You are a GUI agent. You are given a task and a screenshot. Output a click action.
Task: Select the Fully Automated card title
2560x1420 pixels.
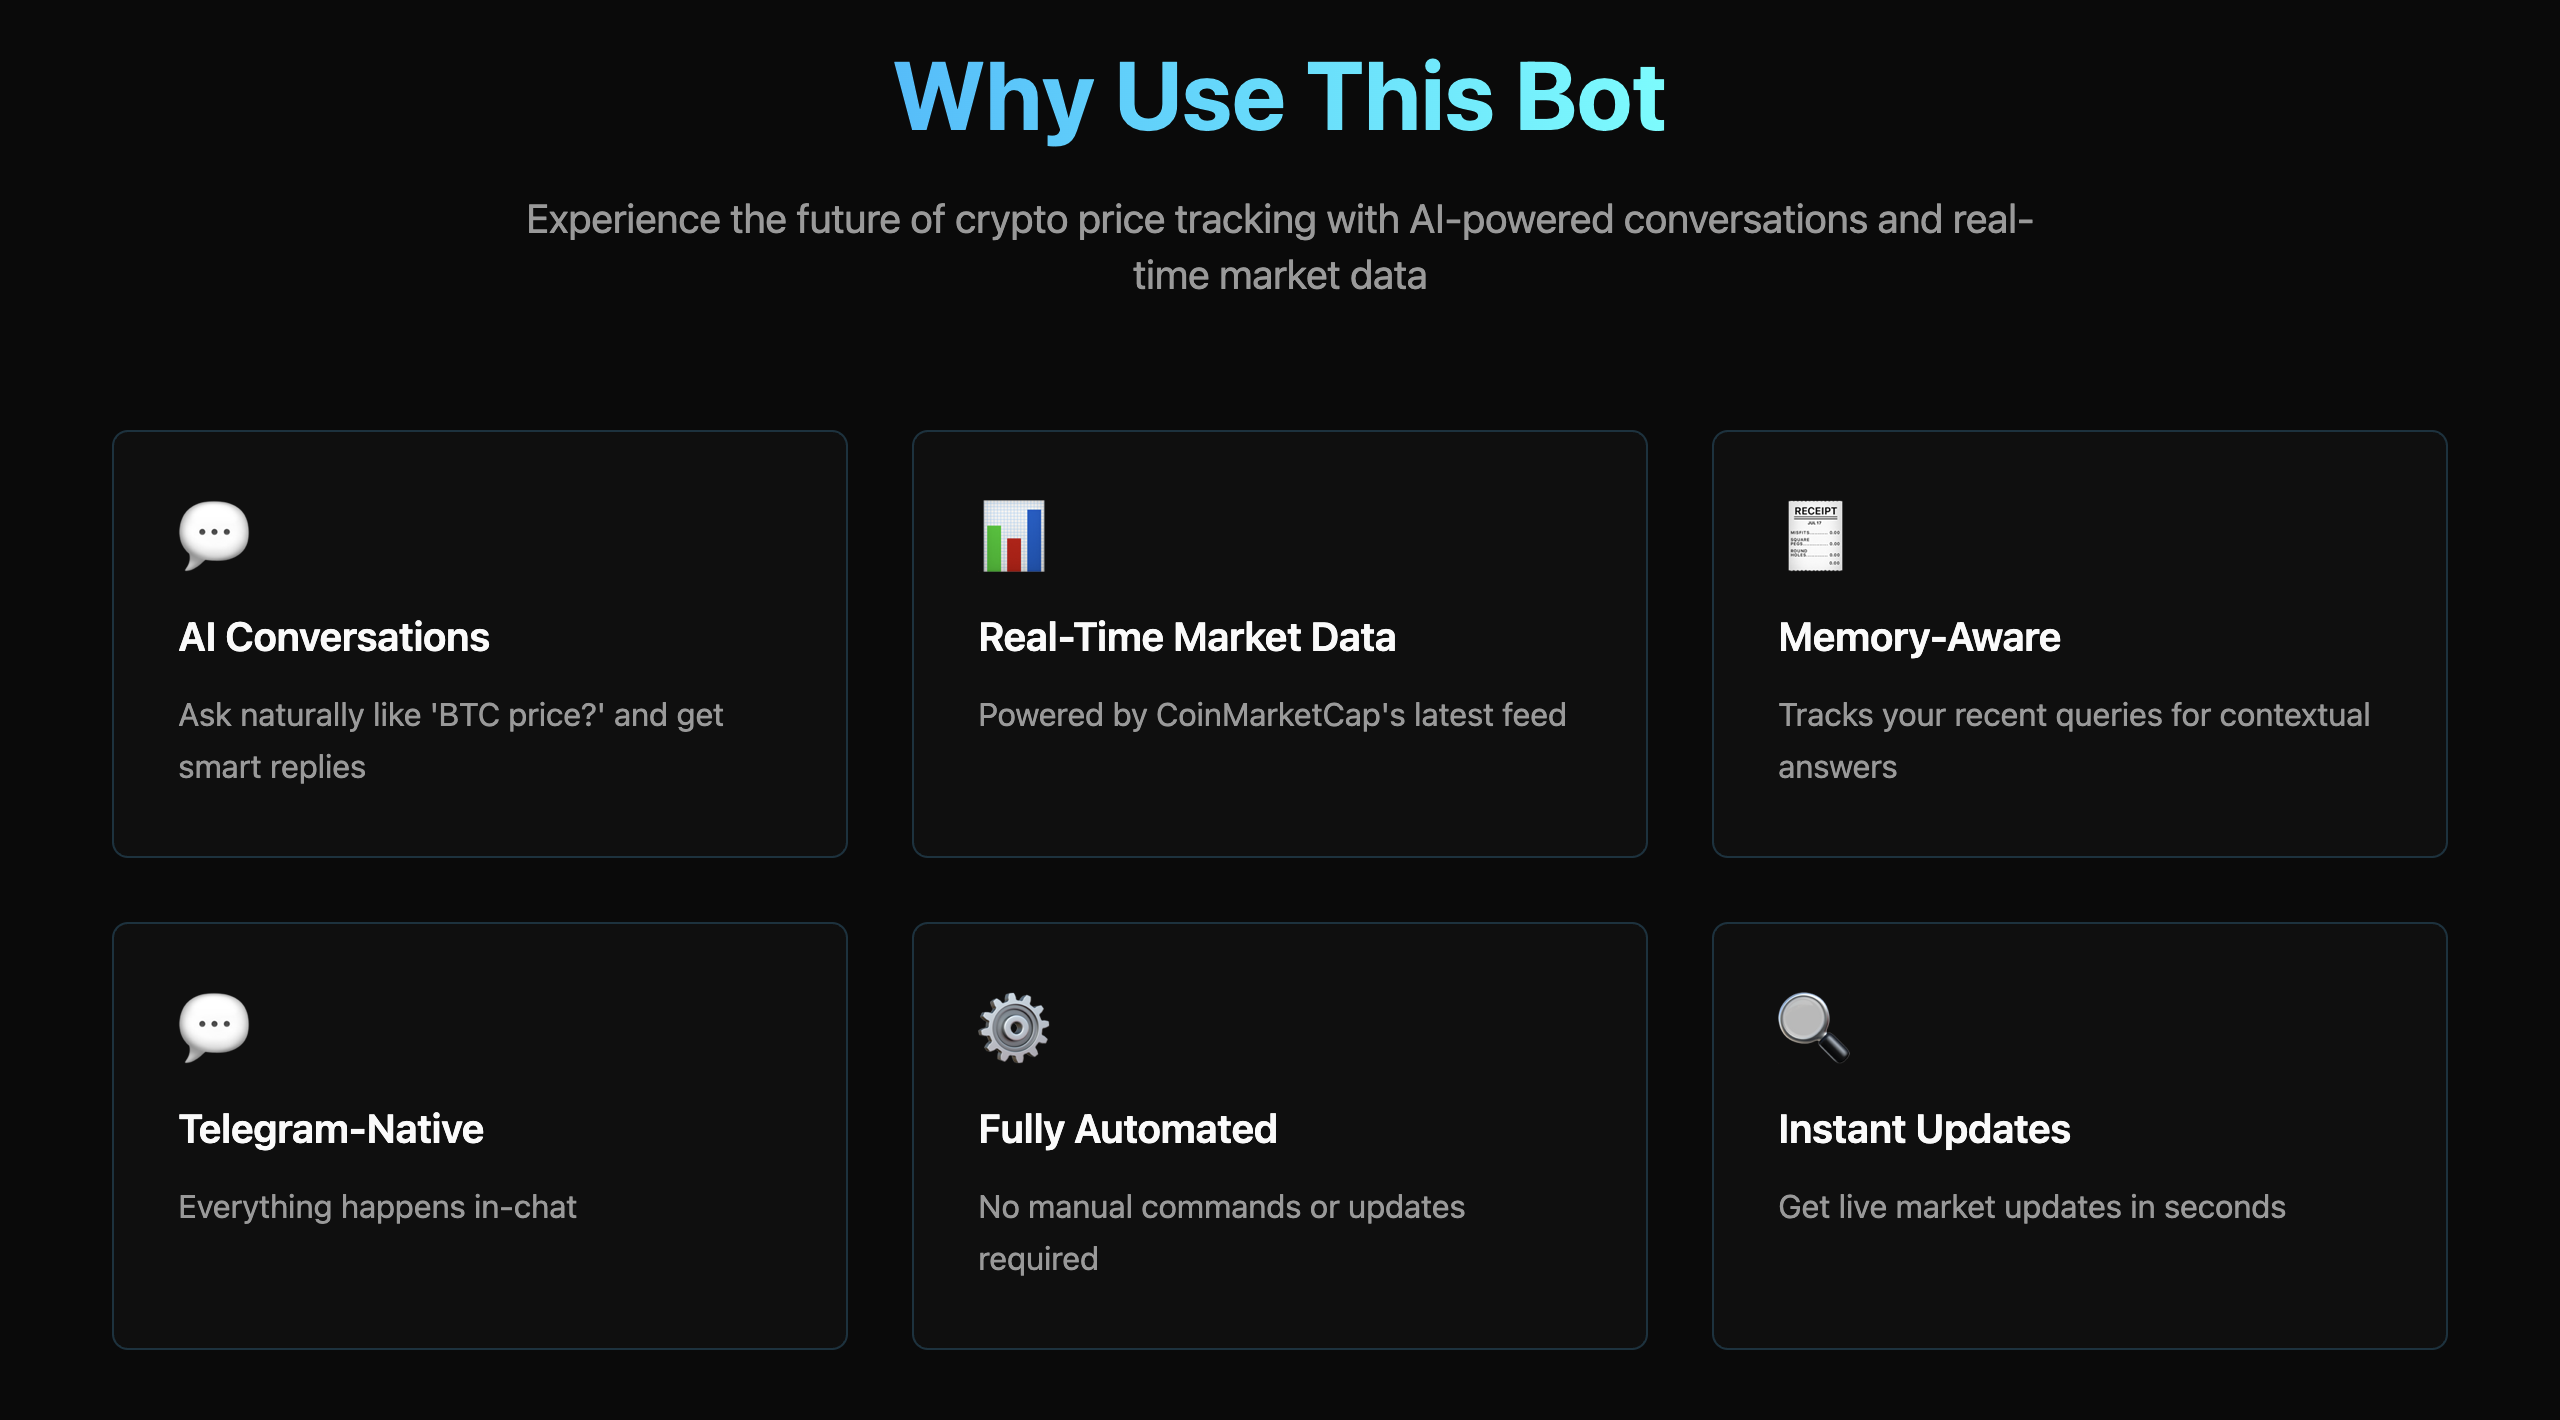pos(1128,1129)
